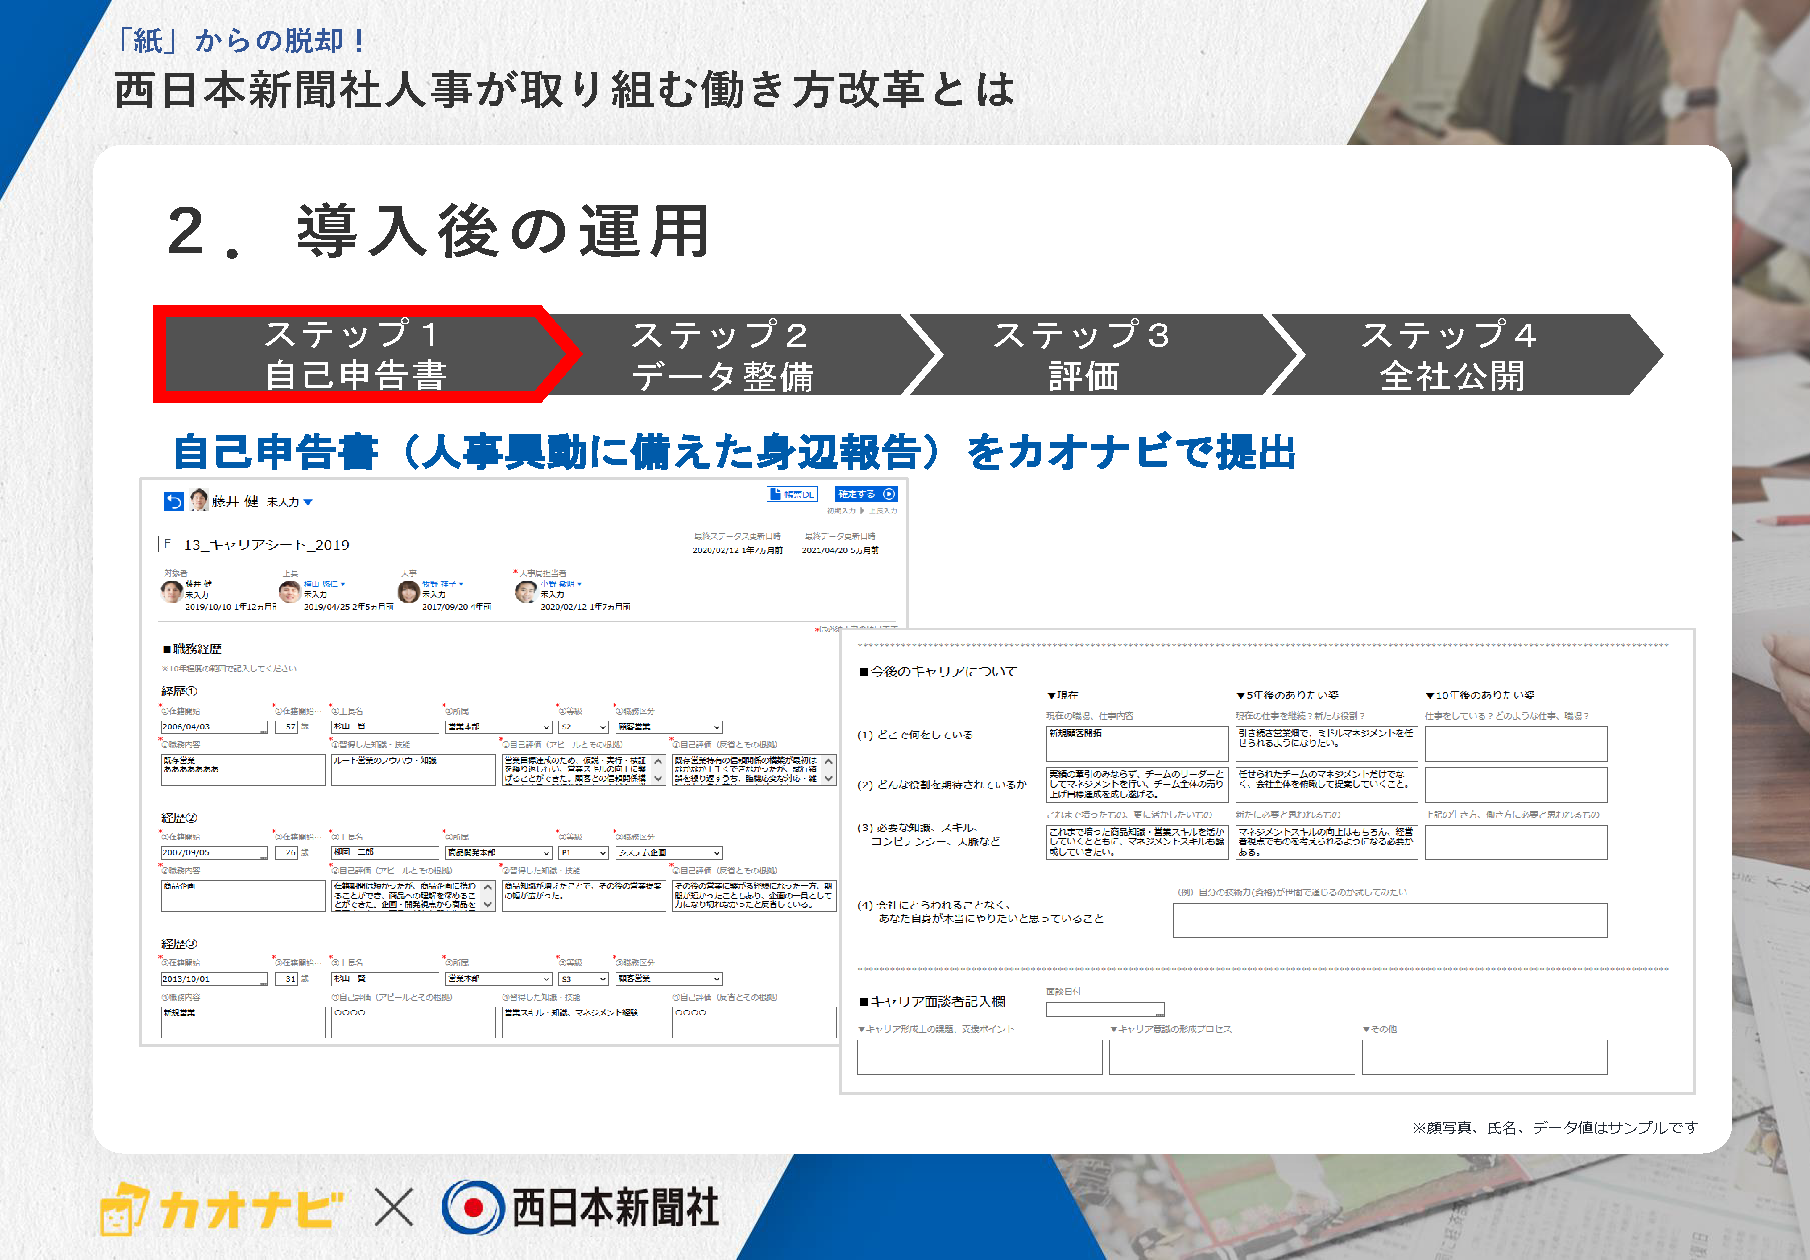Open the 人事担当者 name dropdown arrow
The image size is (1810, 1260).
579,584
